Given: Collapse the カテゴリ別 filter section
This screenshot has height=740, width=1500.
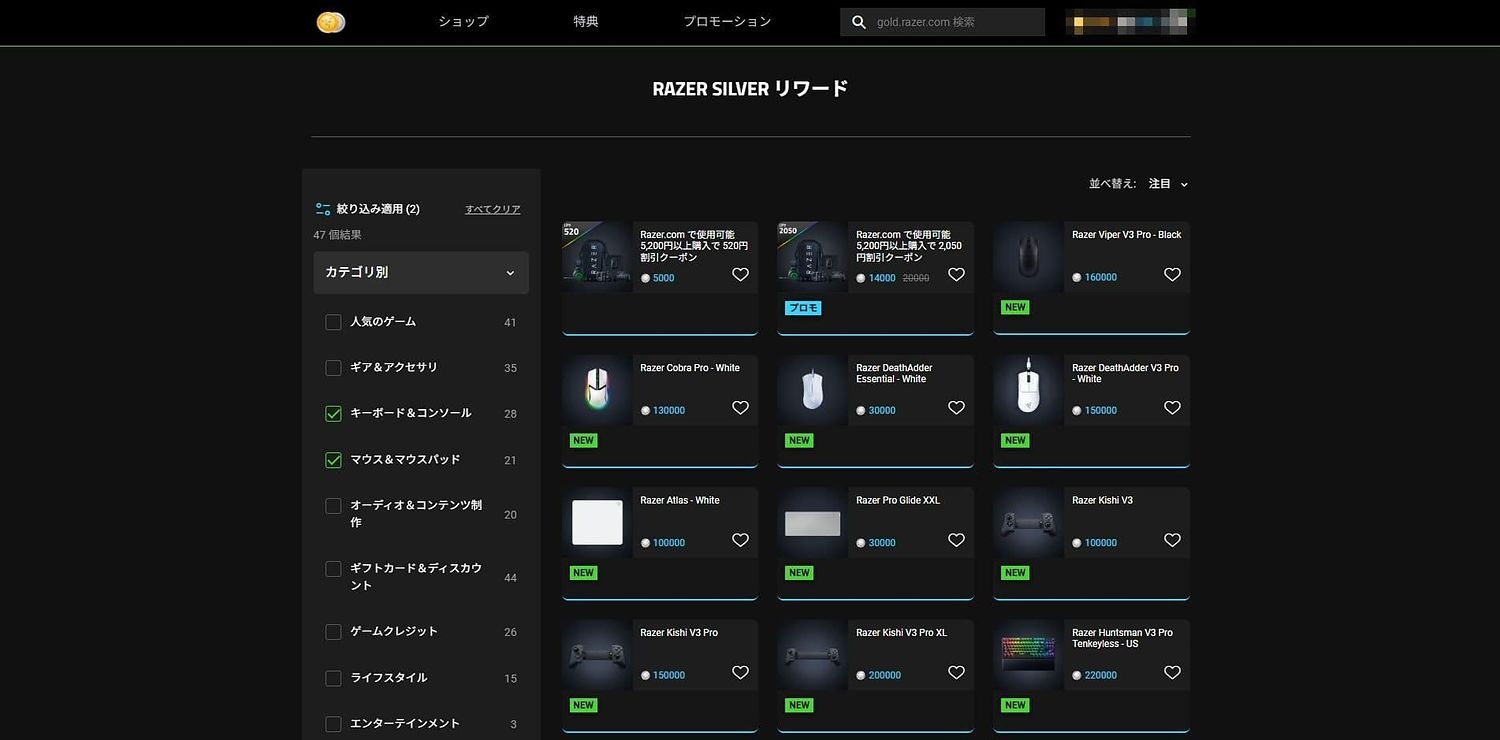Looking at the screenshot, I should click(510, 273).
